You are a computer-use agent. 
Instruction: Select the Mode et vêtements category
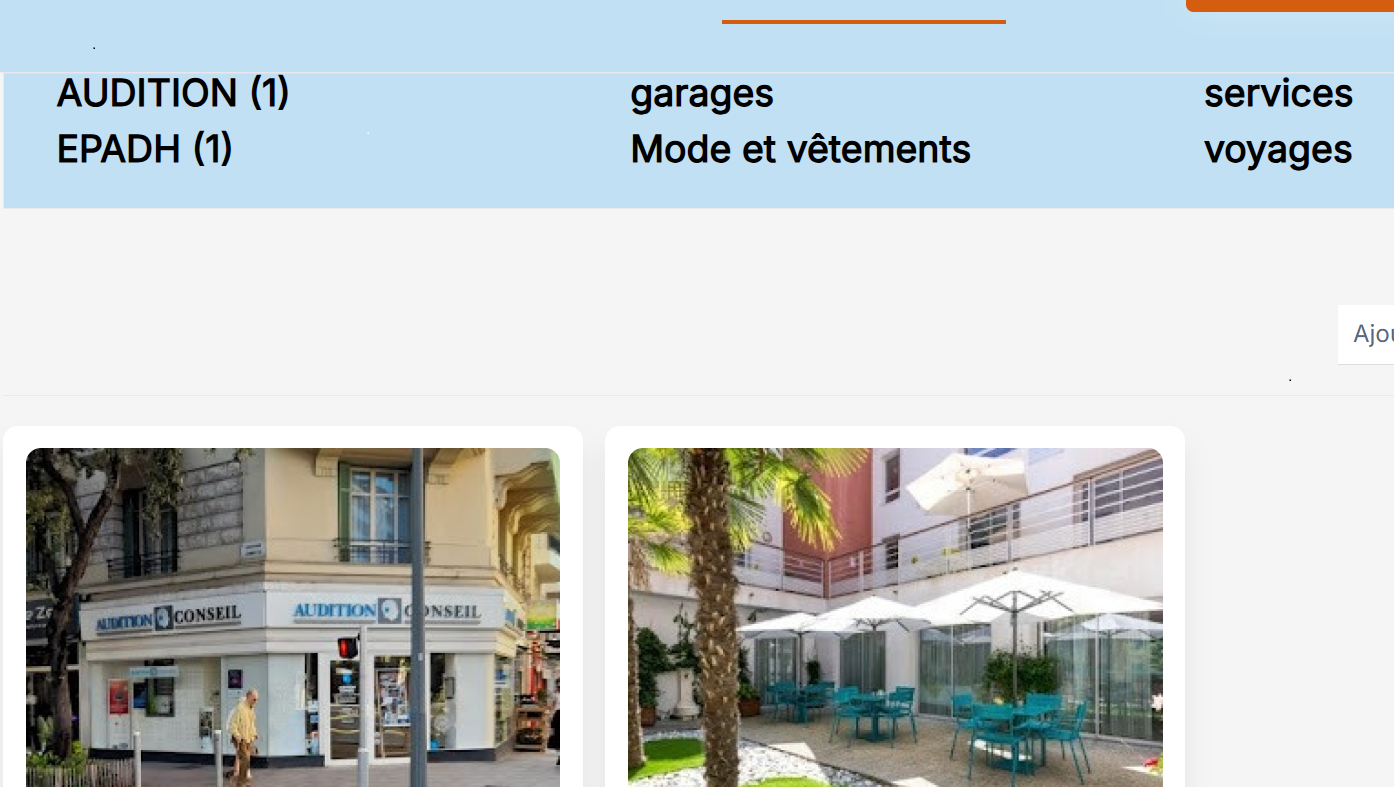[800, 149]
